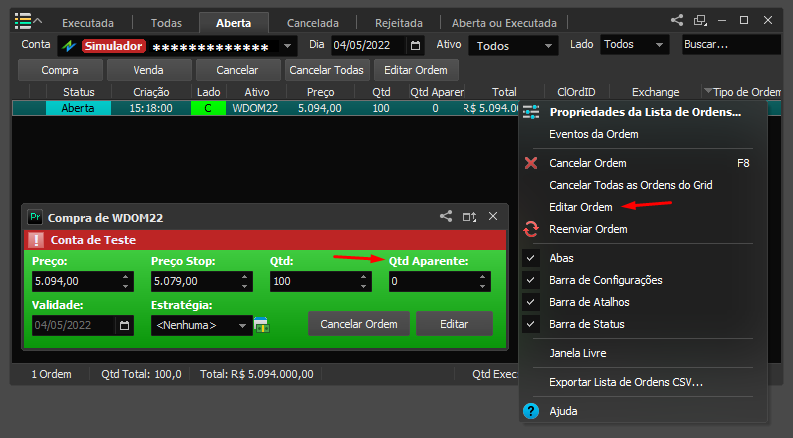Screen dimensions: 793x438
Task: Click the strategy editor icon beside Nenhuma
Action: click(x=261, y=325)
